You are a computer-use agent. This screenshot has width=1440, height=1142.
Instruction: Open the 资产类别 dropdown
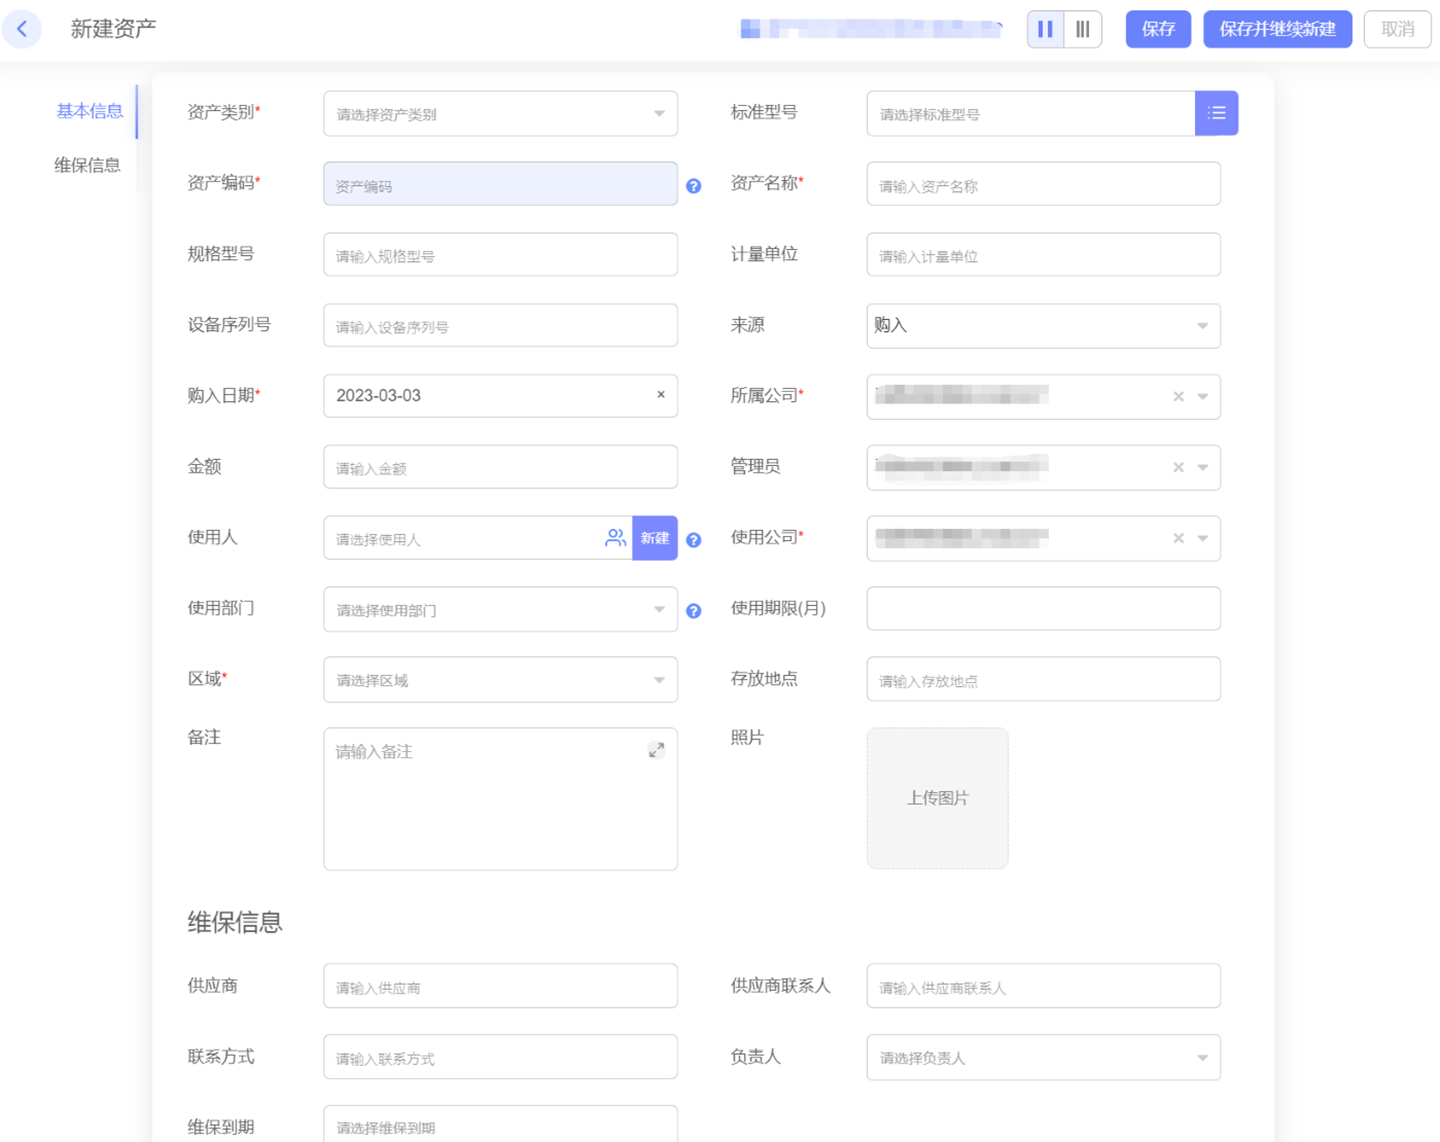[500, 114]
